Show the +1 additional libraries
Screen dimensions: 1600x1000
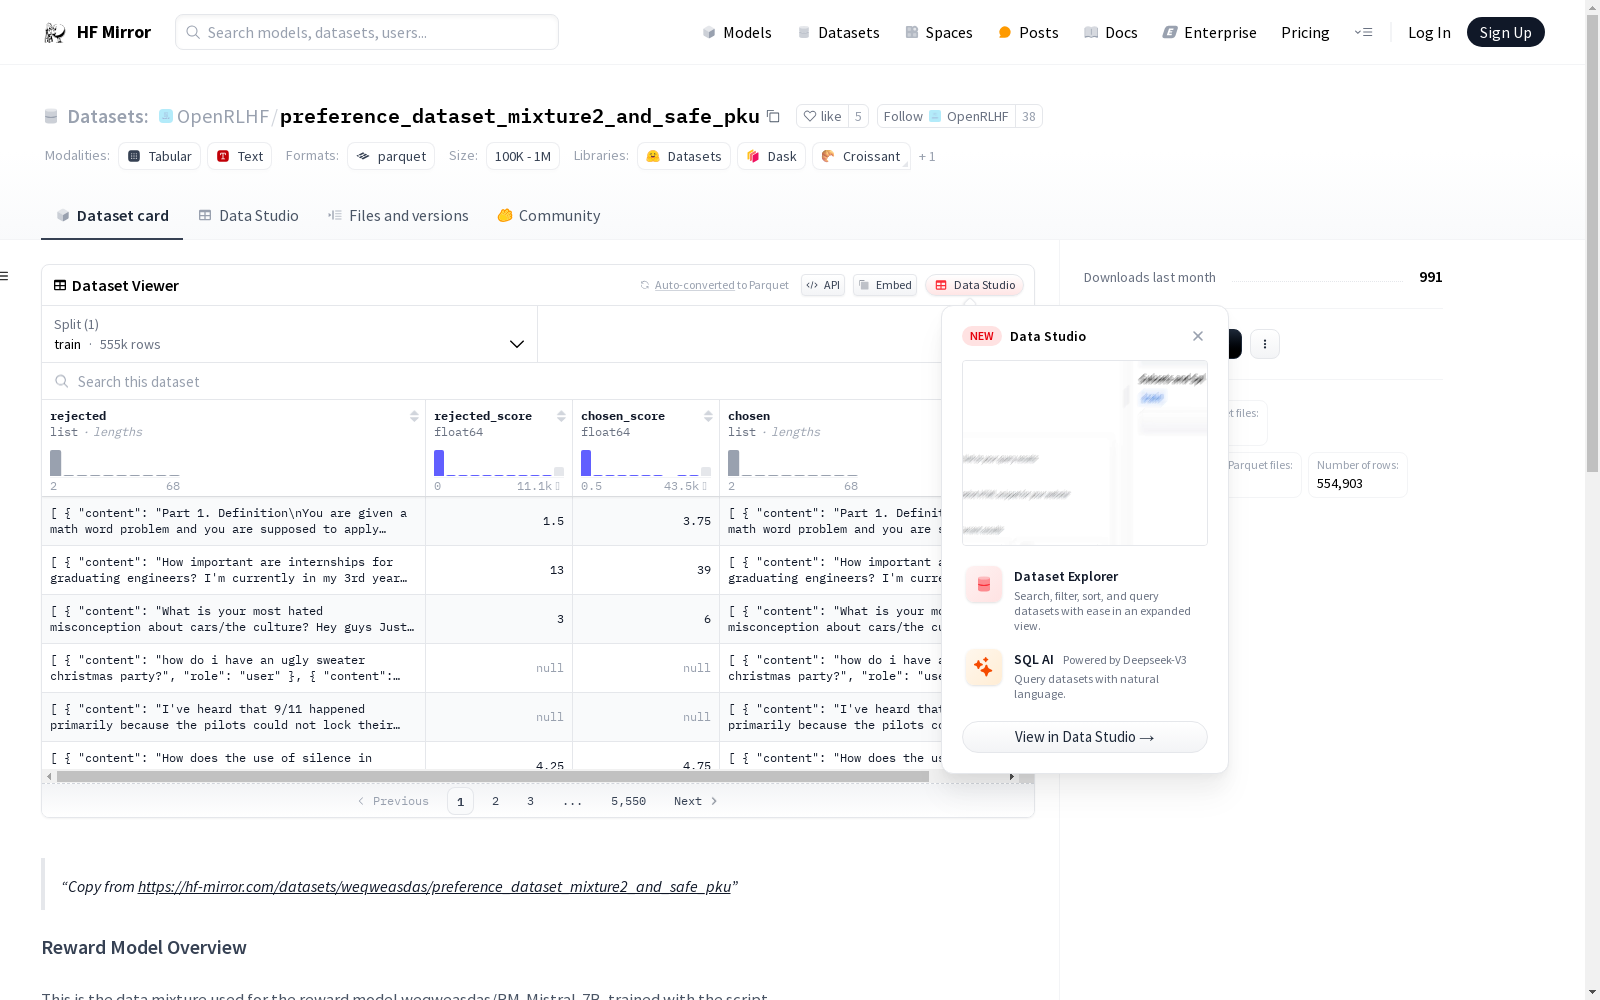tap(927, 156)
